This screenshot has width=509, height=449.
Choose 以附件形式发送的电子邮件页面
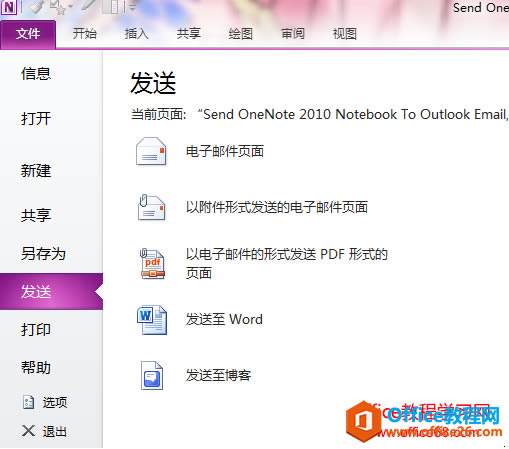(277, 207)
